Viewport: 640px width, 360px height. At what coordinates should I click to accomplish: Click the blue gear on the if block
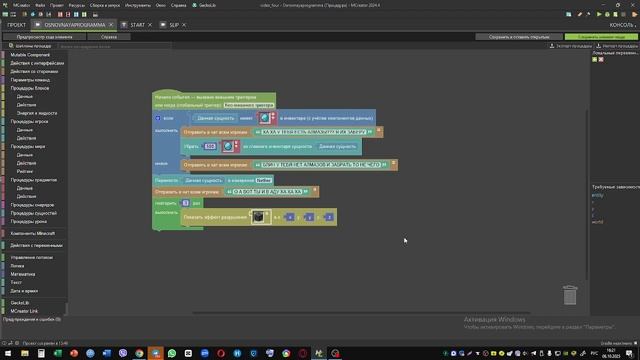(158, 118)
